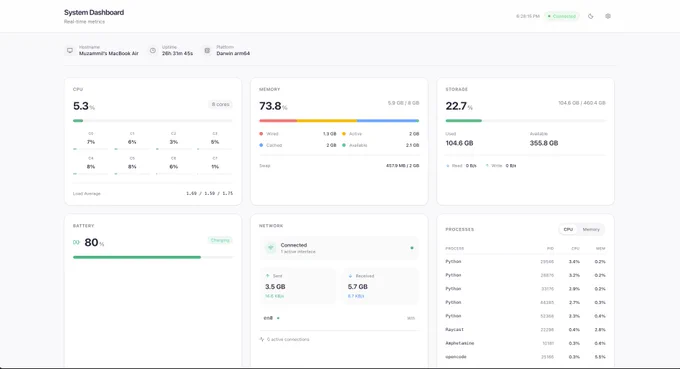Click the platform value Darwin arm64
This screenshot has width=680, height=369.
coord(233,53)
